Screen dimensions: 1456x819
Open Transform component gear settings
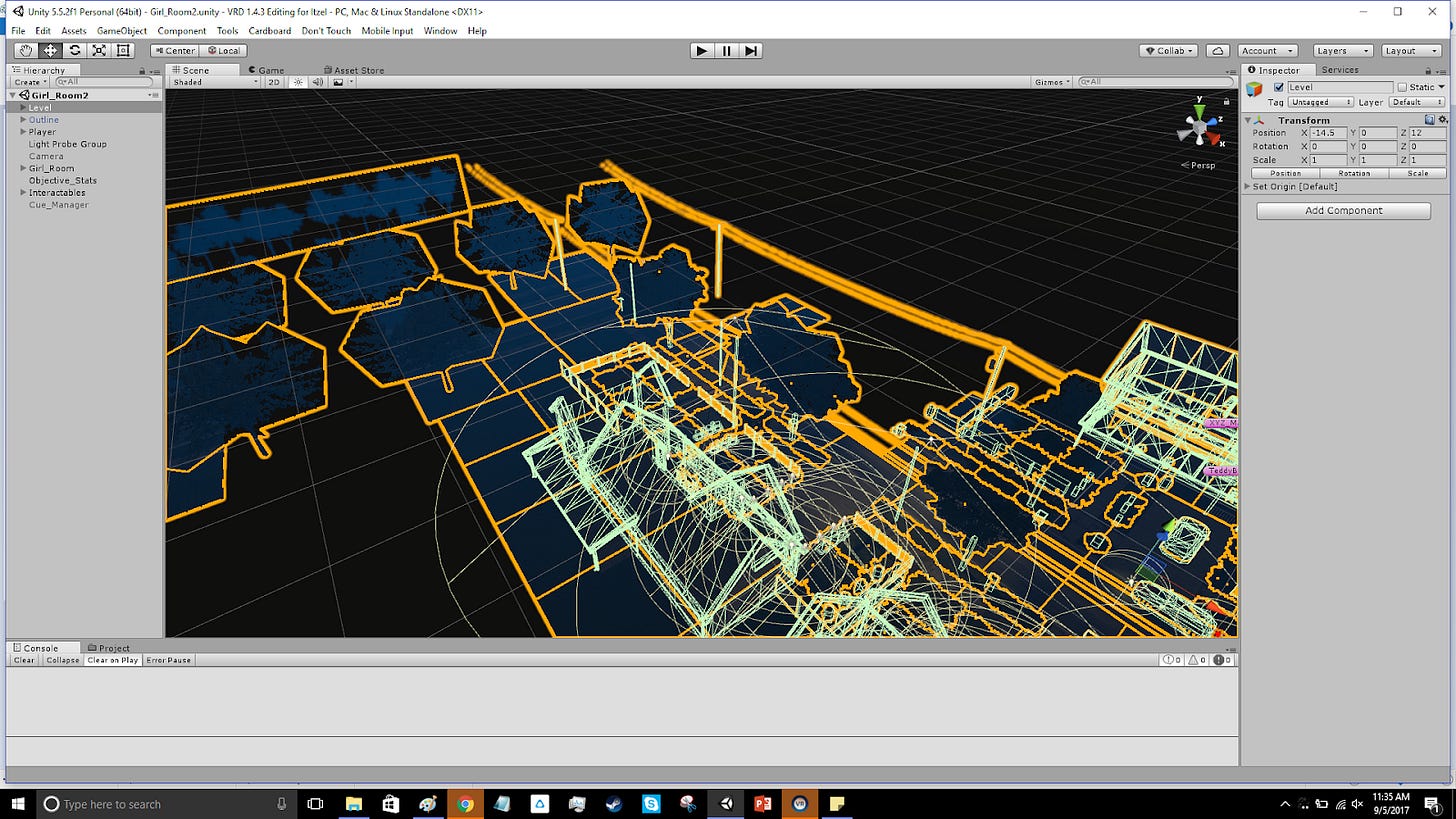(1442, 120)
